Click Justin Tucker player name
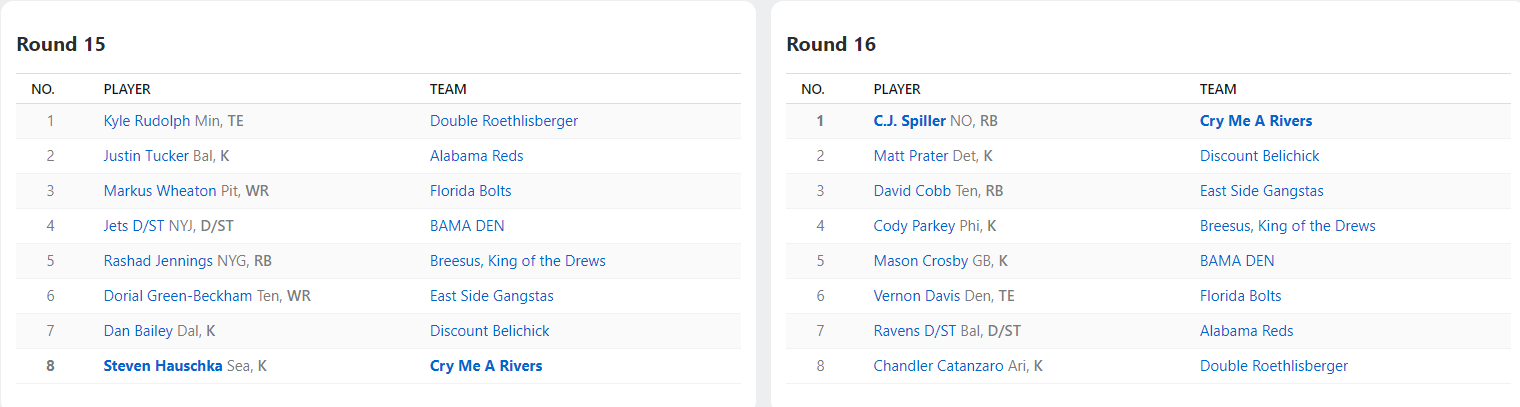1520x407 pixels. click(x=145, y=156)
